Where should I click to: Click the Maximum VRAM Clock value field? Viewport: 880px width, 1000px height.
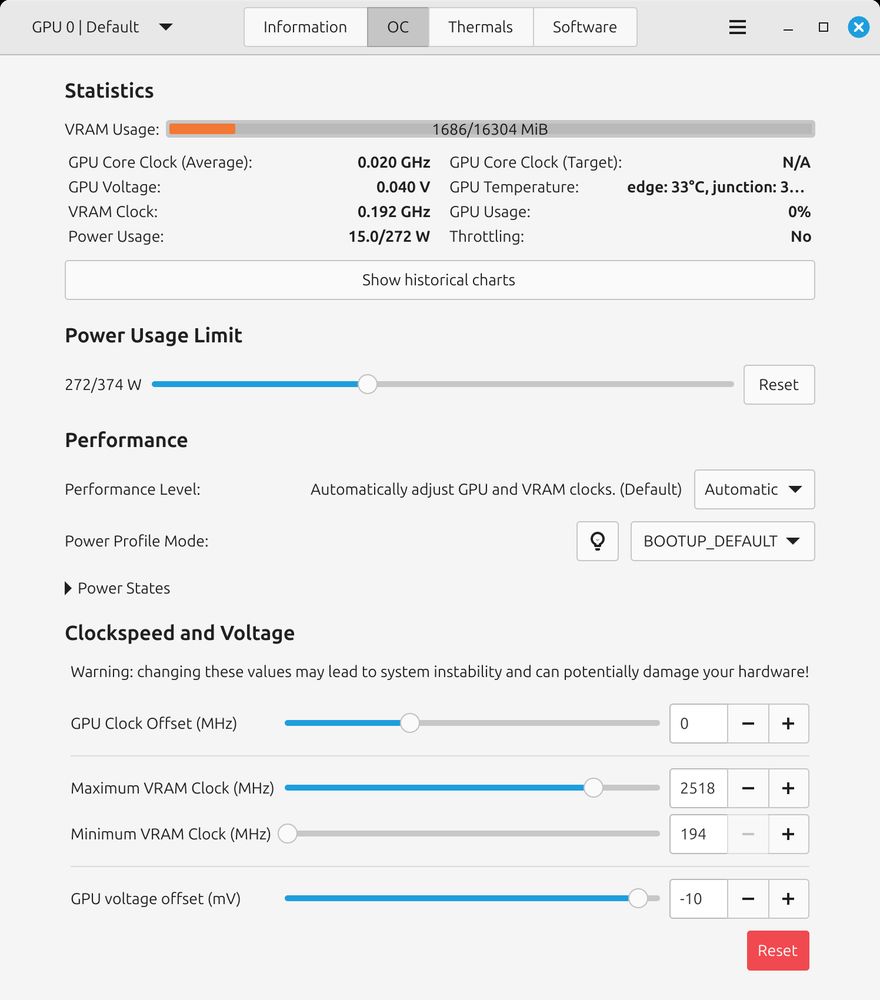pyautogui.click(x=698, y=788)
